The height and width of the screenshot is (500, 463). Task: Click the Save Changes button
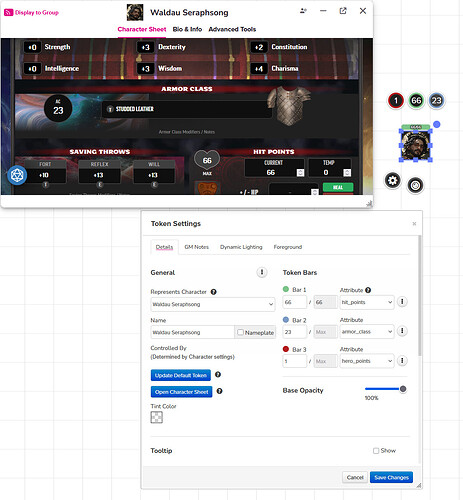coord(391,477)
